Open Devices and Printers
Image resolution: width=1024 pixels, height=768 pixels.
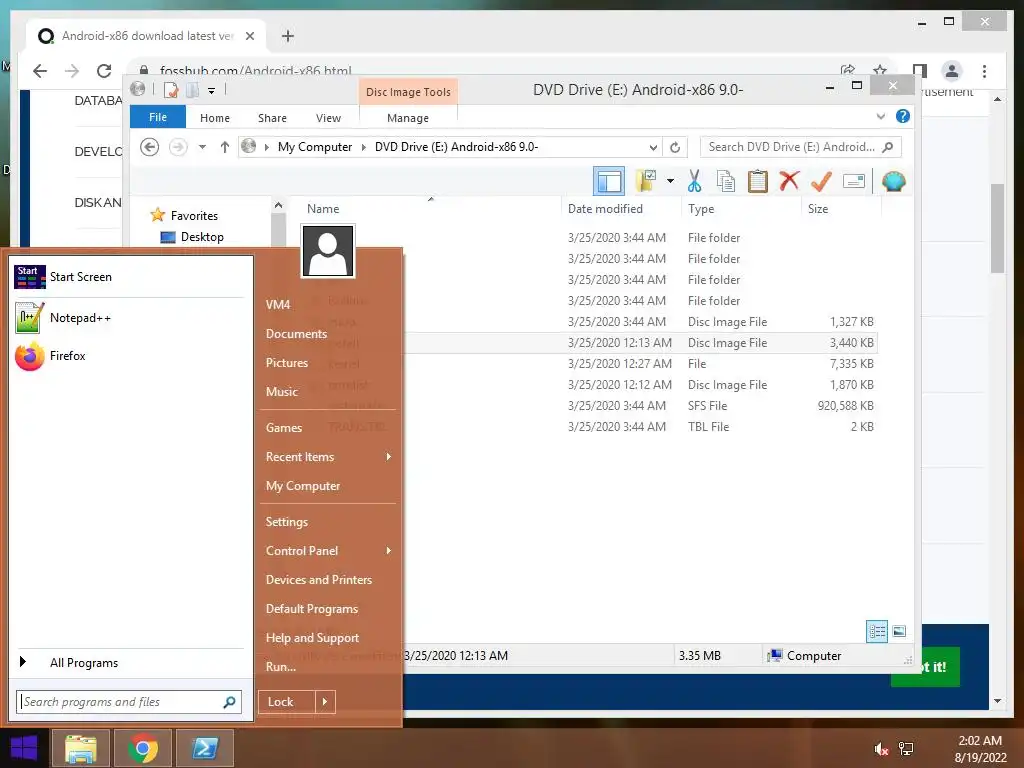click(x=319, y=580)
